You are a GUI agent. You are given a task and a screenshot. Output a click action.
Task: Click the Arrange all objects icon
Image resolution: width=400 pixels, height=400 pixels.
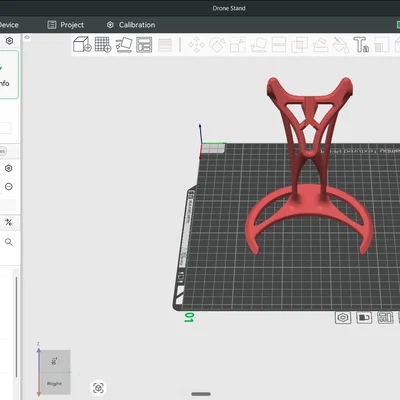tap(144, 45)
